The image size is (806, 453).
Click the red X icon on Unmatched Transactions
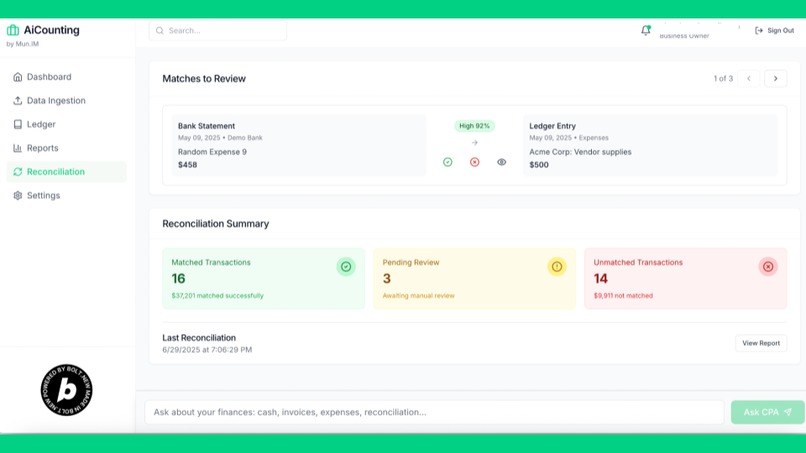click(x=768, y=267)
